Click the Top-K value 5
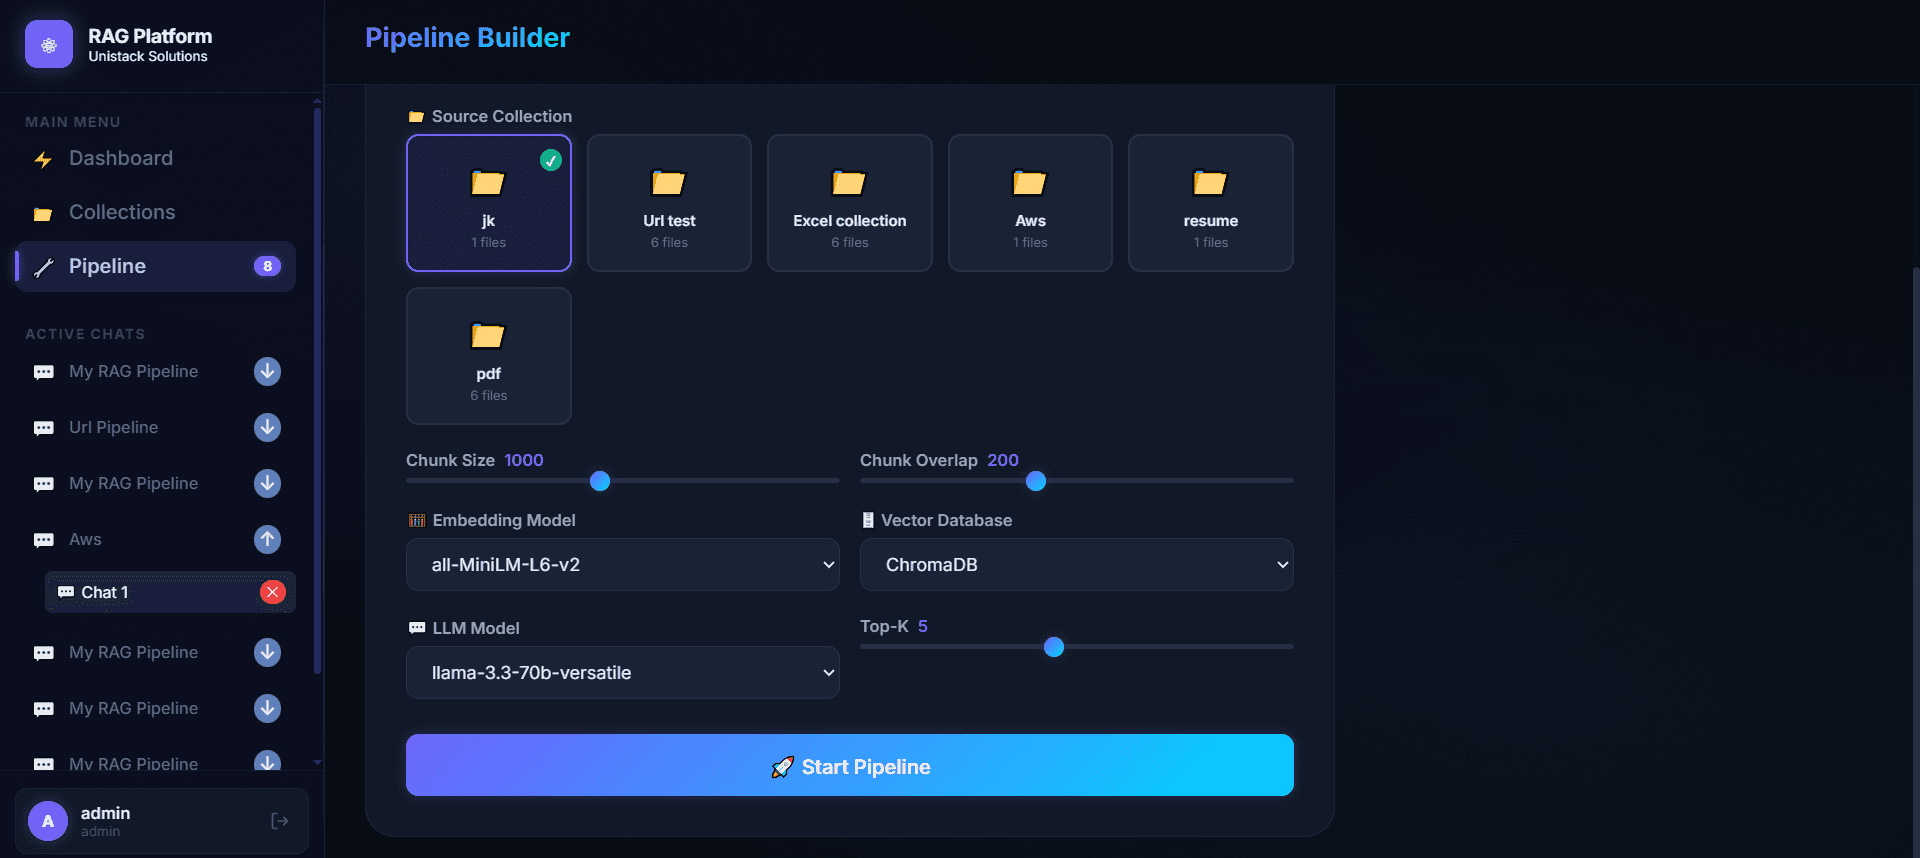 tap(923, 626)
